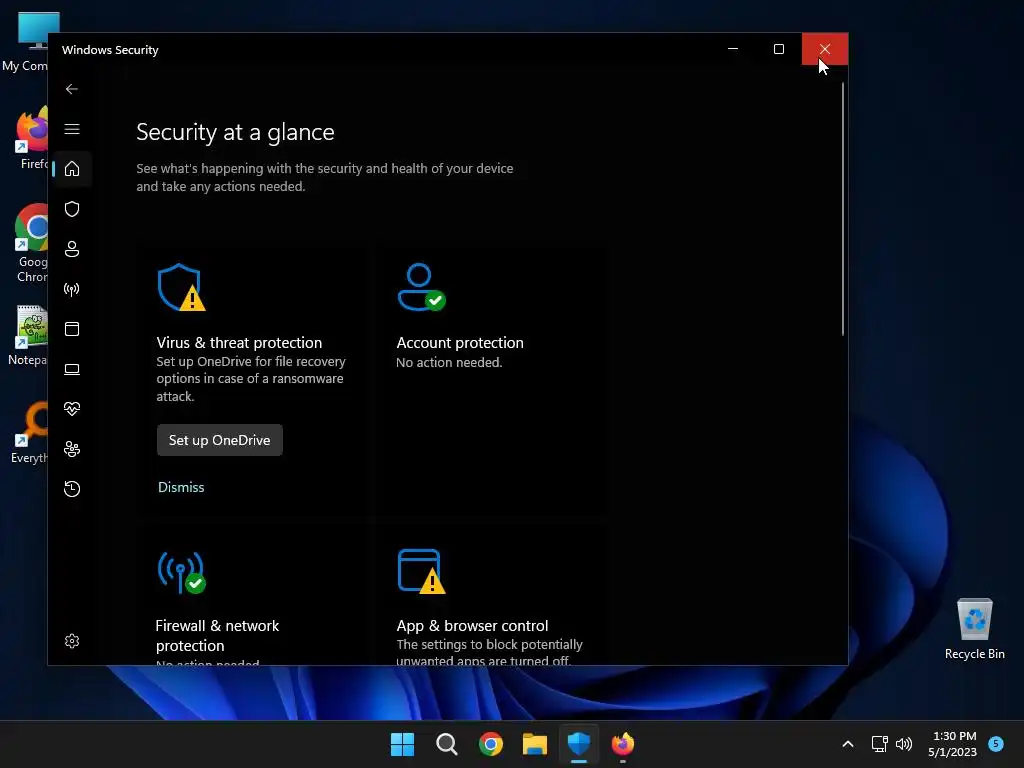This screenshot has width=1024, height=768.
Task: Open the Windows Start menu
Action: pos(402,744)
